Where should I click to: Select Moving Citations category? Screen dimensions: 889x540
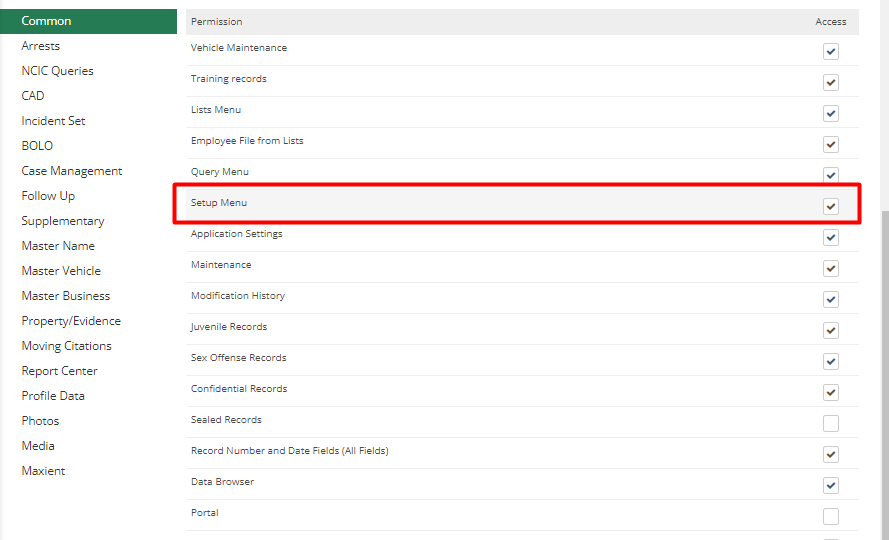pos(66,345)
